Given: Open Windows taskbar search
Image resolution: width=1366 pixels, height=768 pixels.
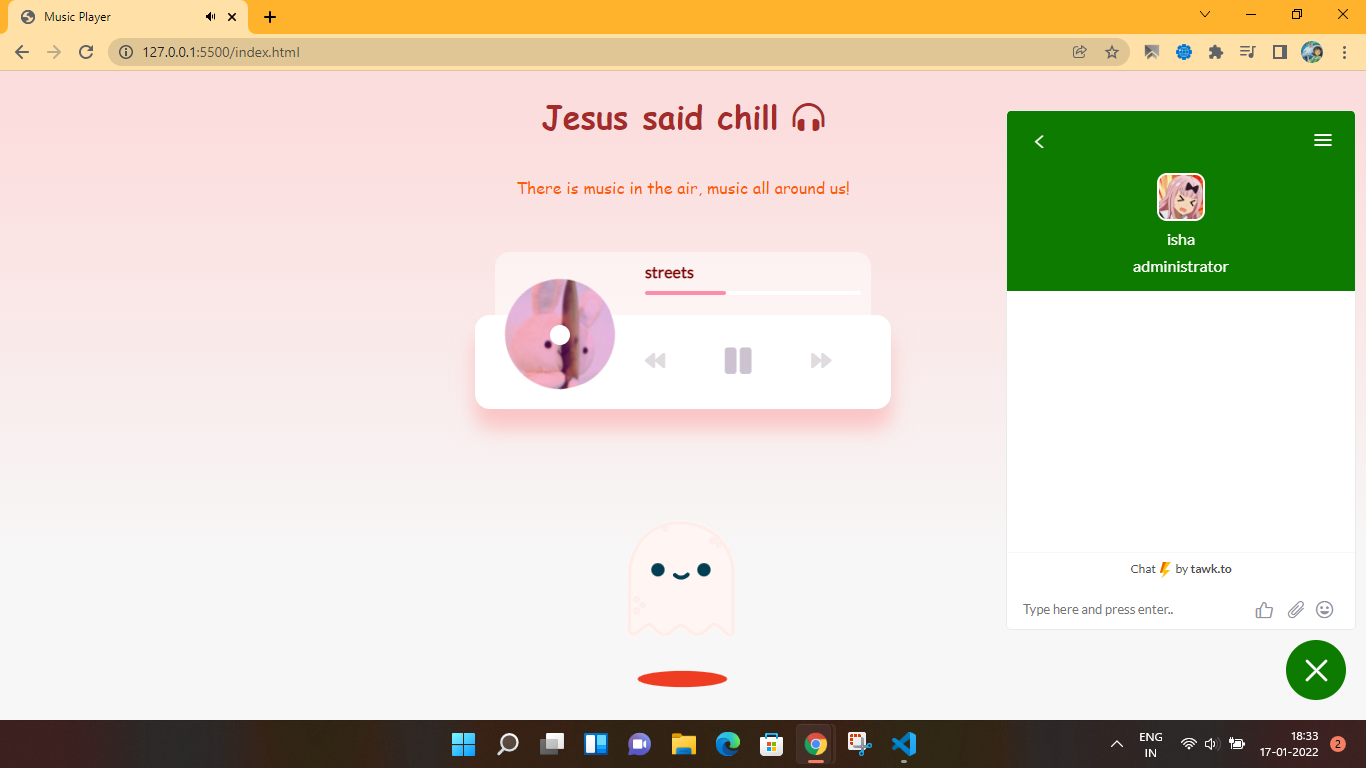Looking at the screenshot, I should click(x=508, y=744).
